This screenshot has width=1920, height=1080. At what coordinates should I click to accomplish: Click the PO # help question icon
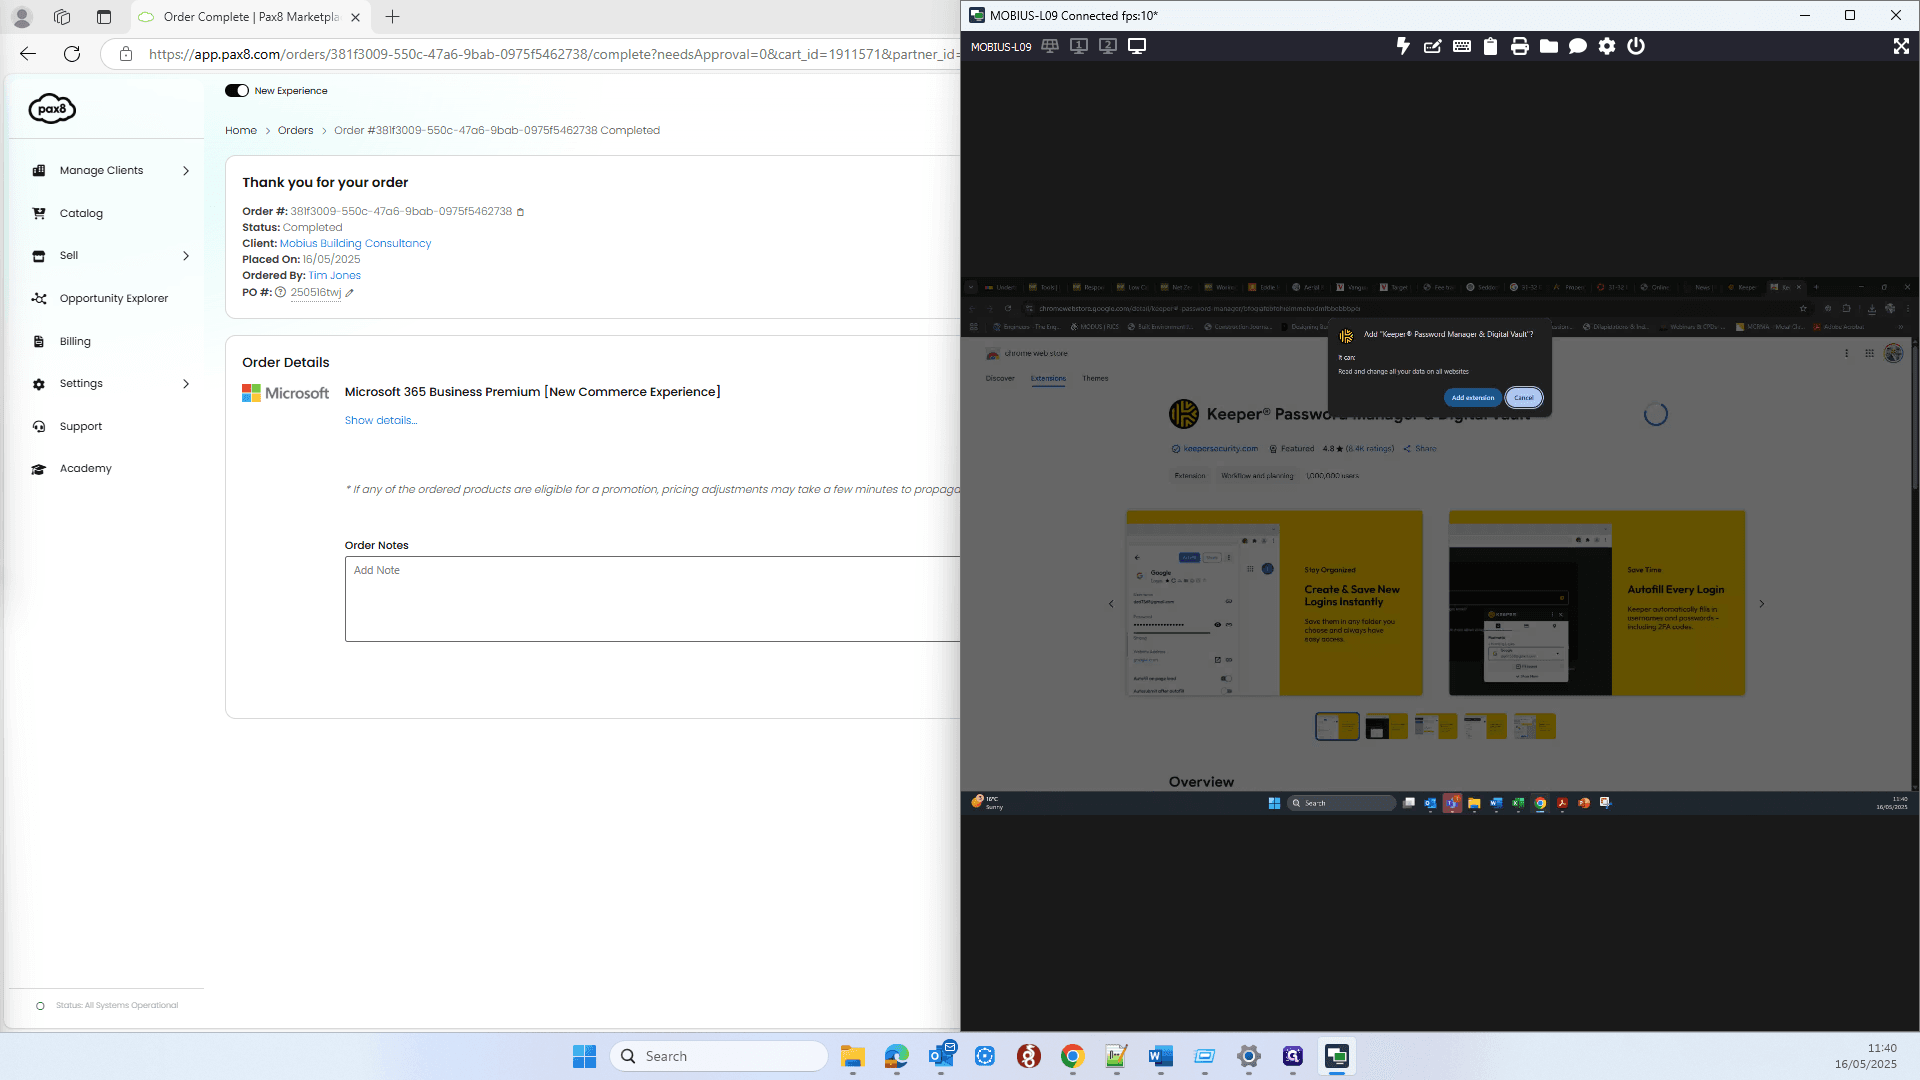(281, 293)
